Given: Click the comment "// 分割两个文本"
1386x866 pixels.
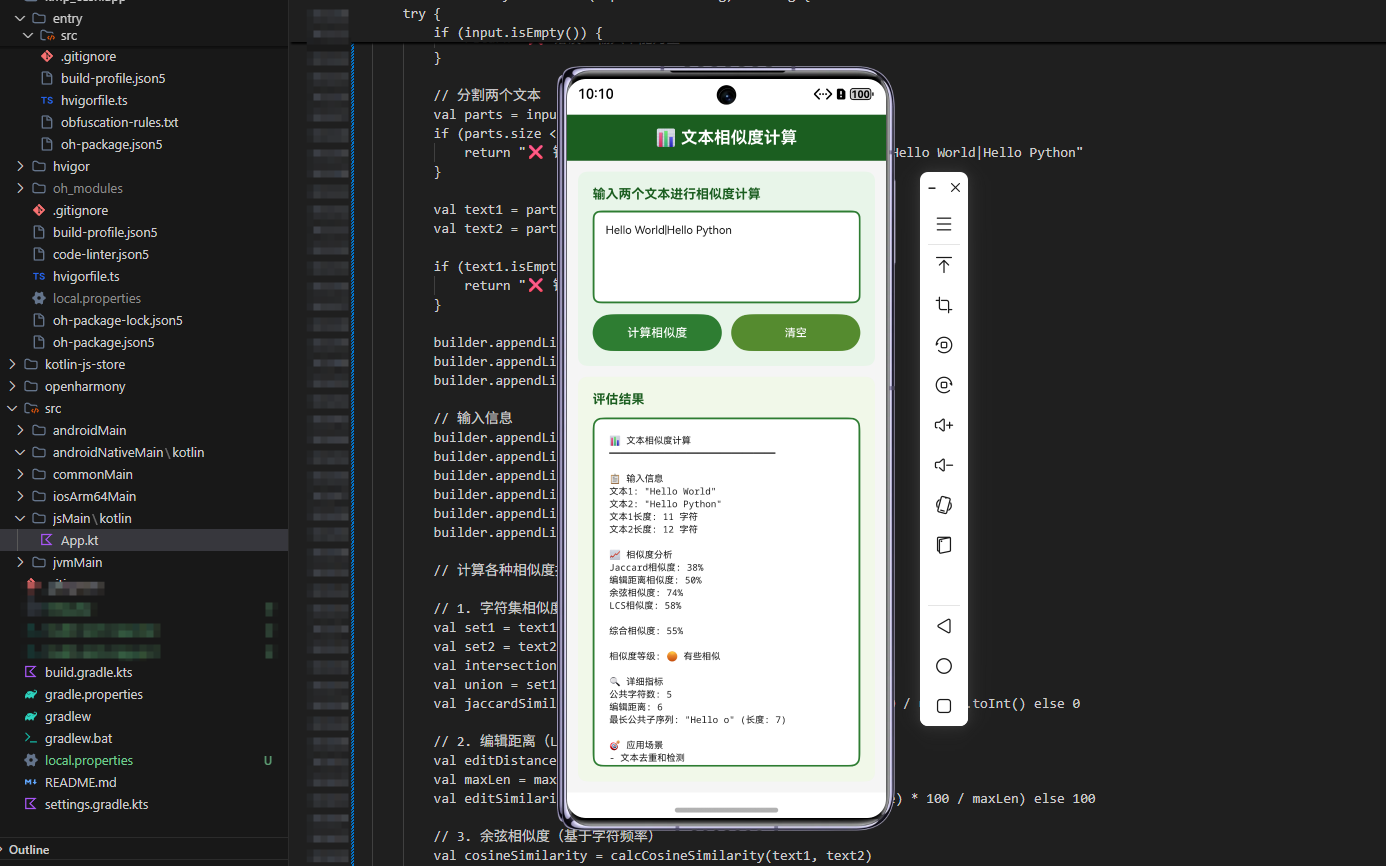Looking at the screenshot, I should [x=487, y=96].
